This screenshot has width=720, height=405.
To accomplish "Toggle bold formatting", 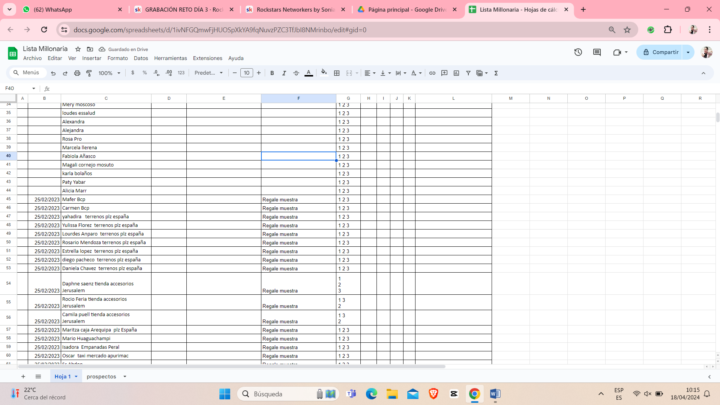I will pos(271,73).
